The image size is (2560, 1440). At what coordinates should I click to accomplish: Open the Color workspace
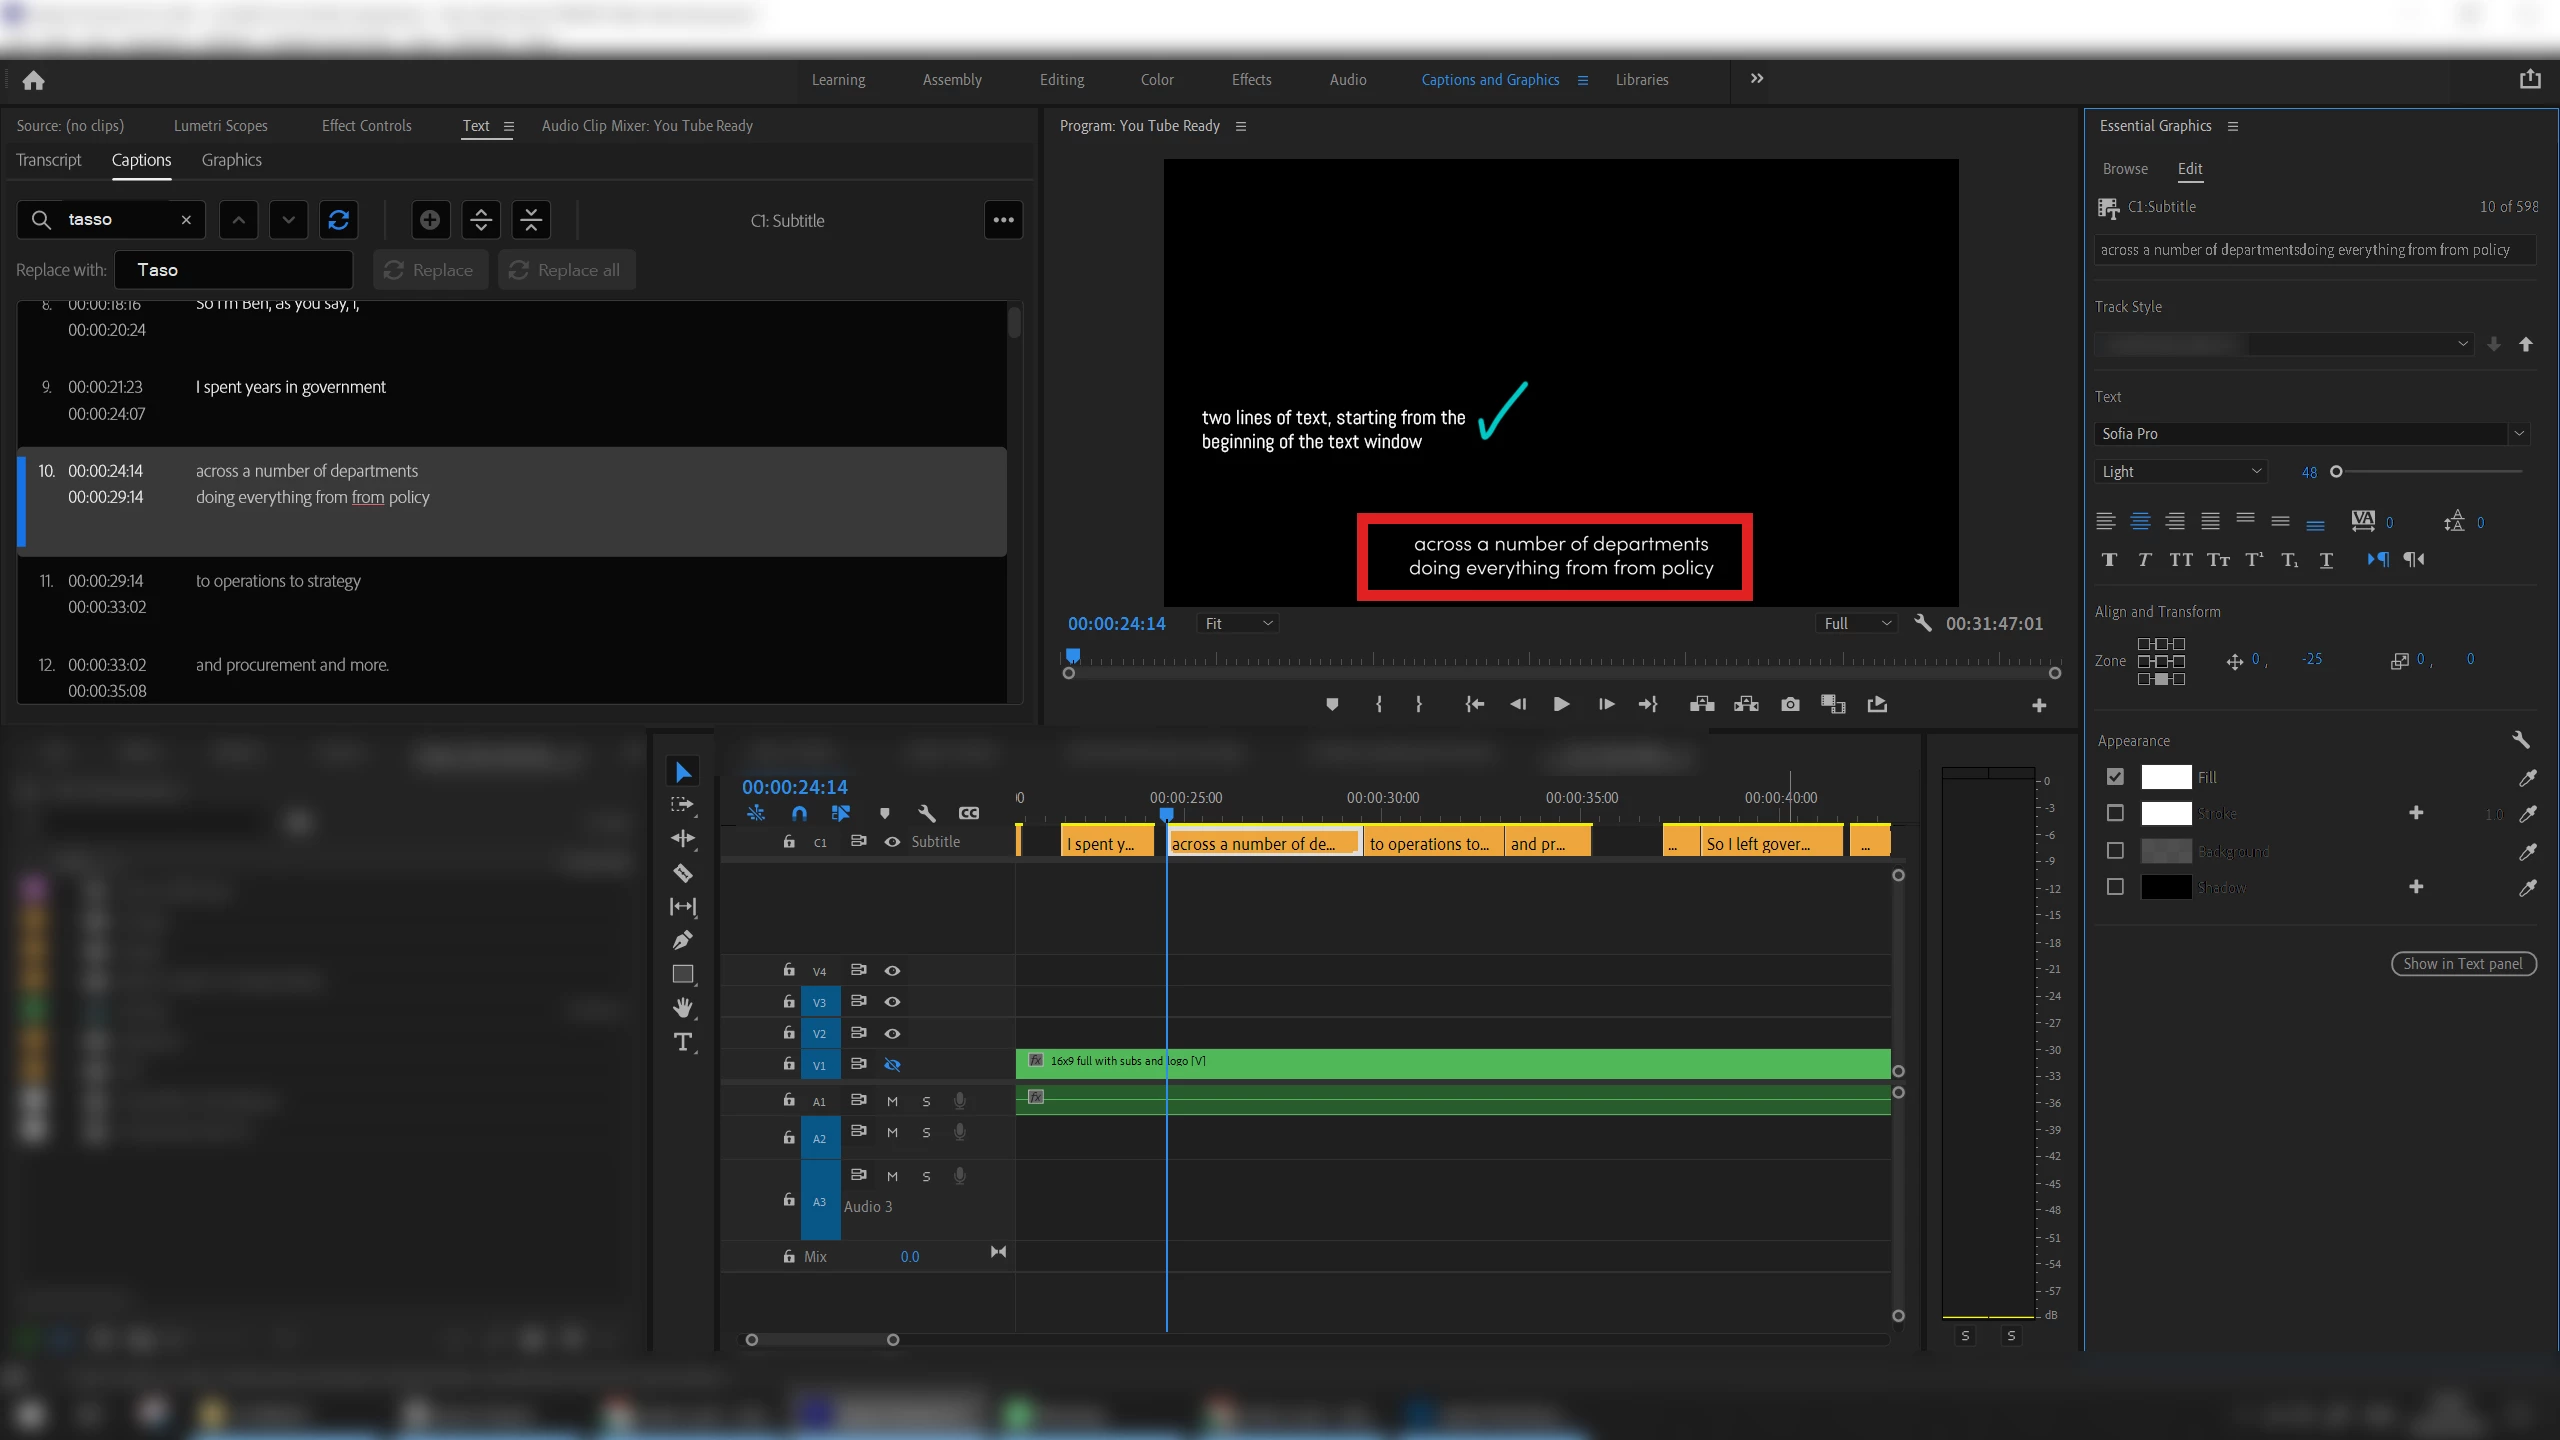coord(1157,80)
